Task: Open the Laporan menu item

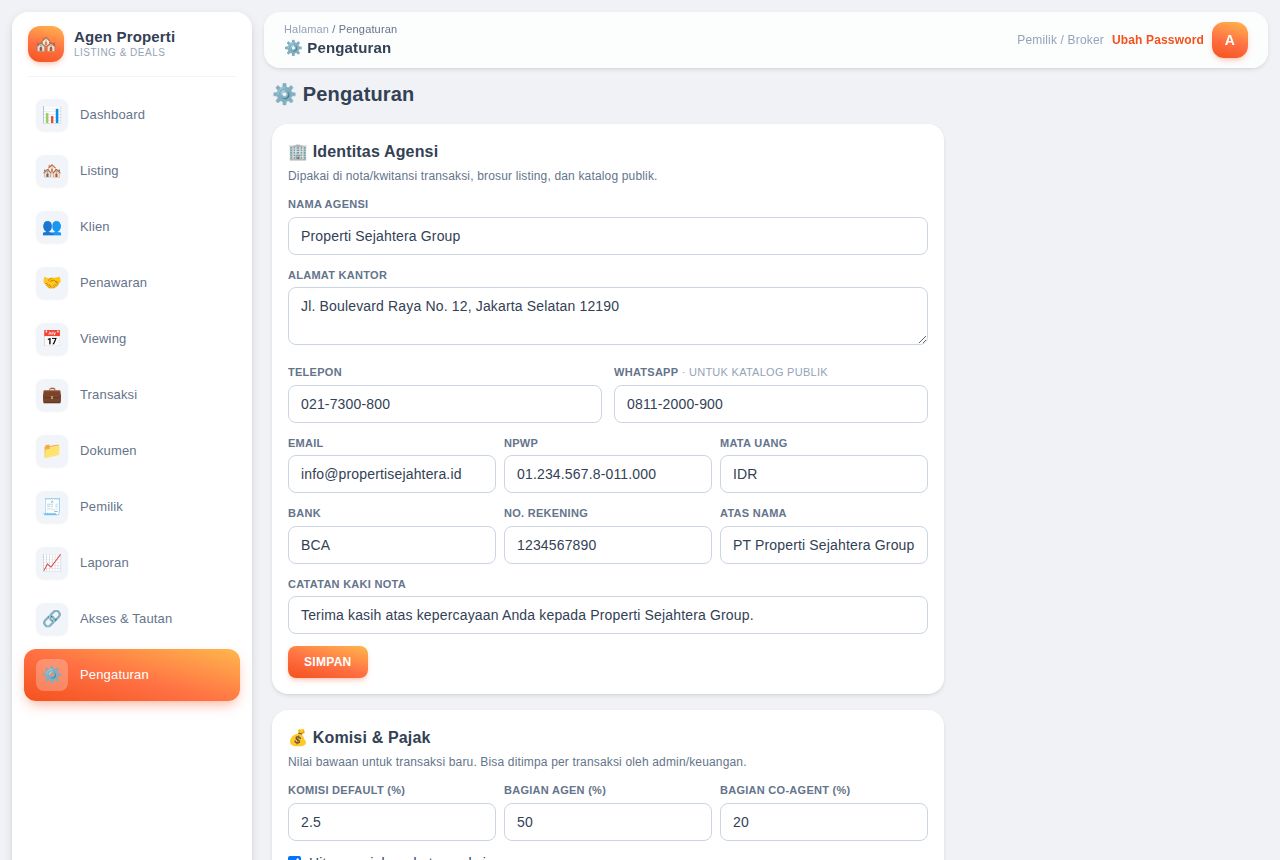Action: coord(132,563)
